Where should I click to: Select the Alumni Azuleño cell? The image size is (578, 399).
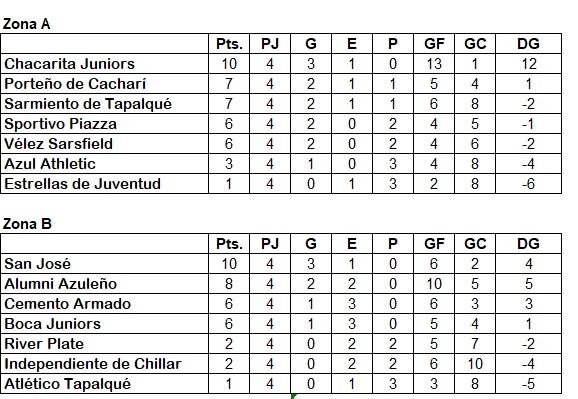click(x=105, y=284)
